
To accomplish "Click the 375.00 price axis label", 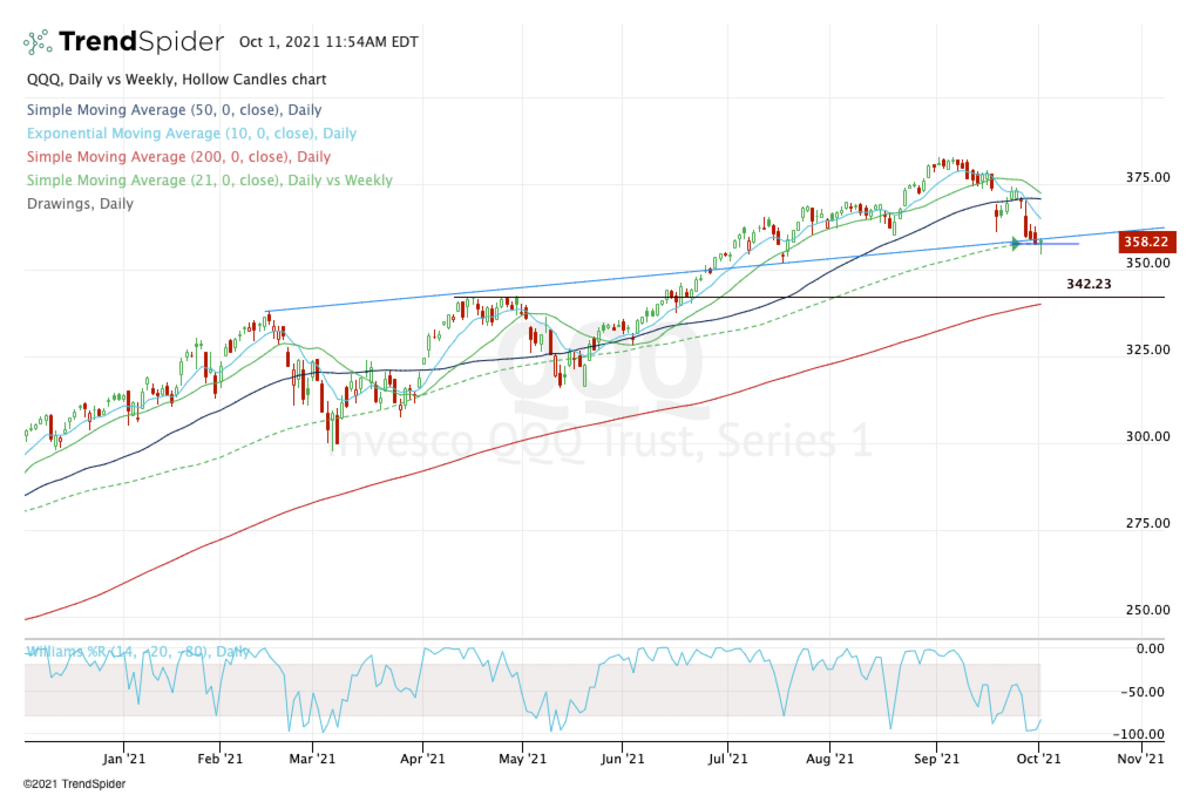I will click(1147, 178).
